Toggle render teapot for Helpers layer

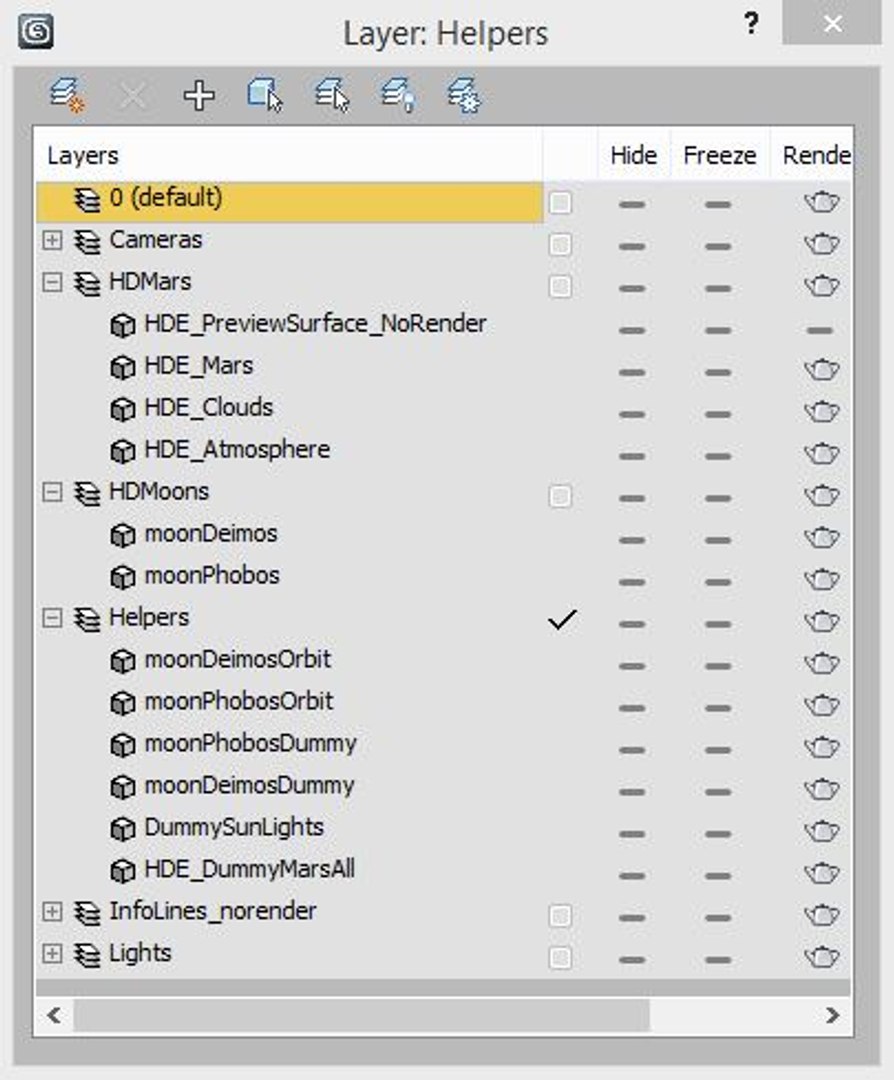[822, 622]
